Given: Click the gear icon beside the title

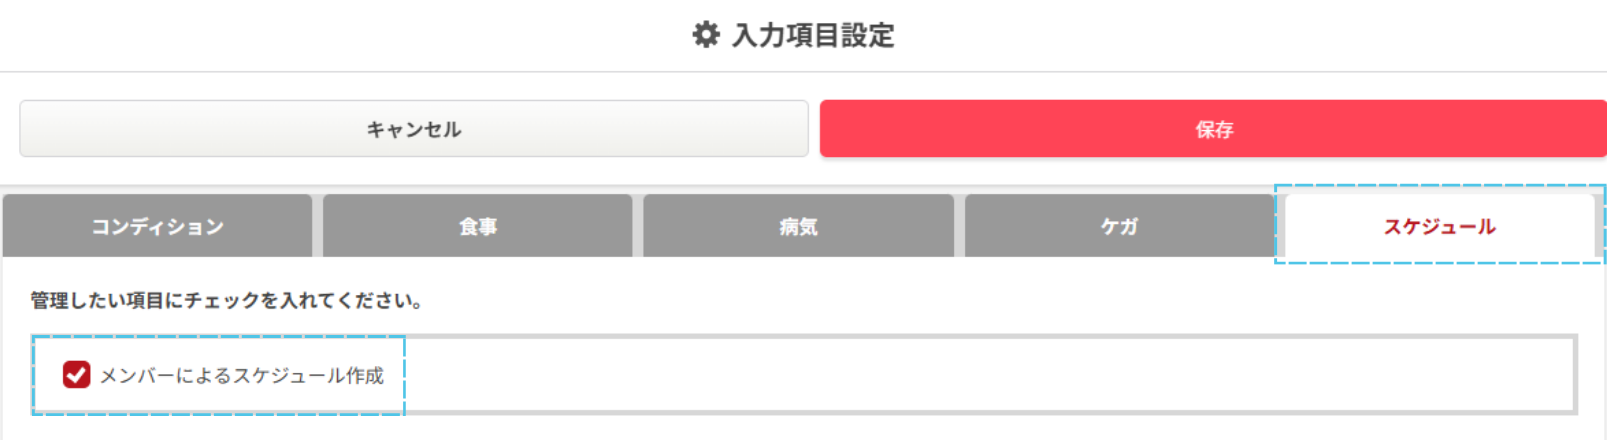Looking at the screenshot, I should 706,35.
